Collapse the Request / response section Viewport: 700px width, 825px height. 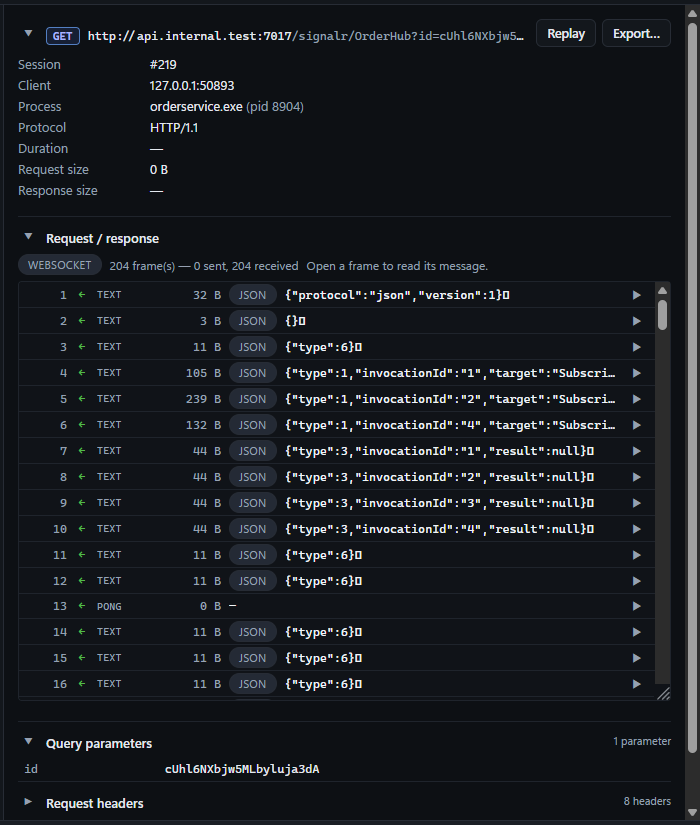28,237
